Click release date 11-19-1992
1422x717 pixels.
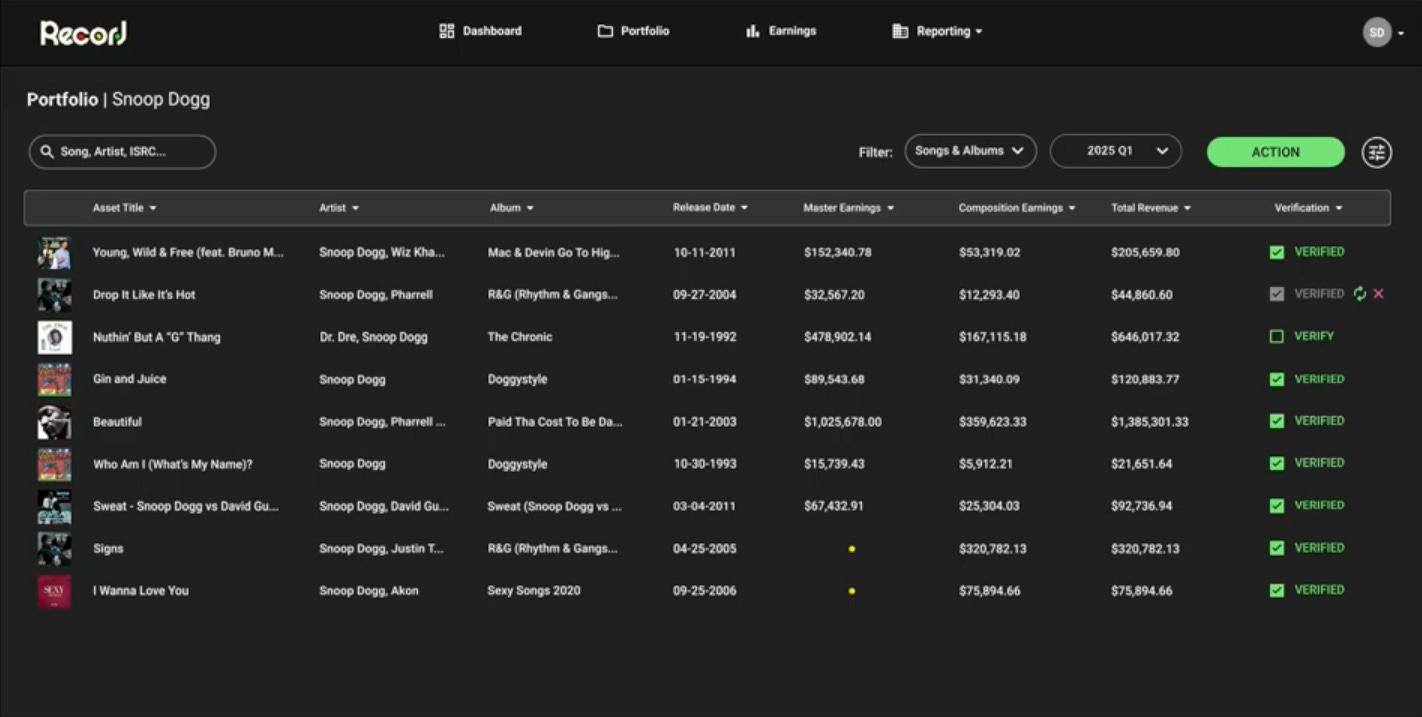click(x=705, y=337)
